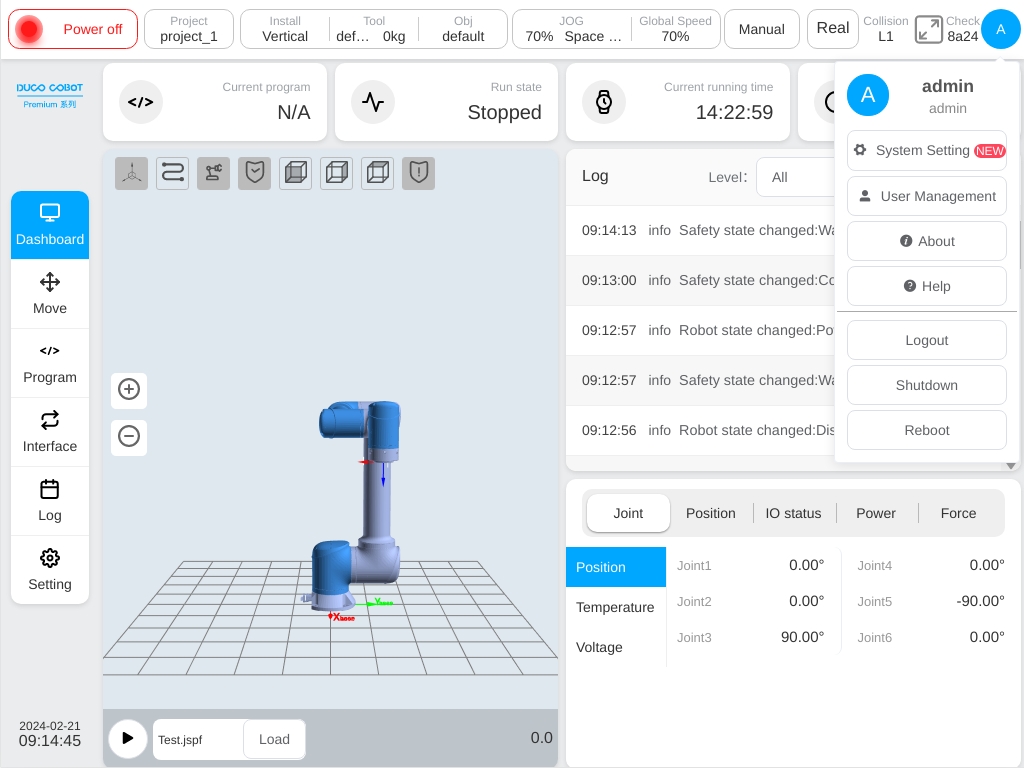Zoom in the 3D robot view
The height and width of the screenshot is (768, 1024).
pos(129,389)
